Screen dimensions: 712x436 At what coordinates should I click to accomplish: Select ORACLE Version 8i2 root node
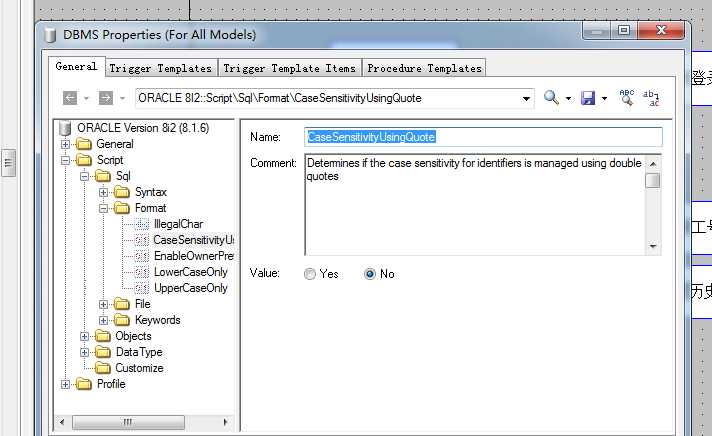[x=143, y=128]
